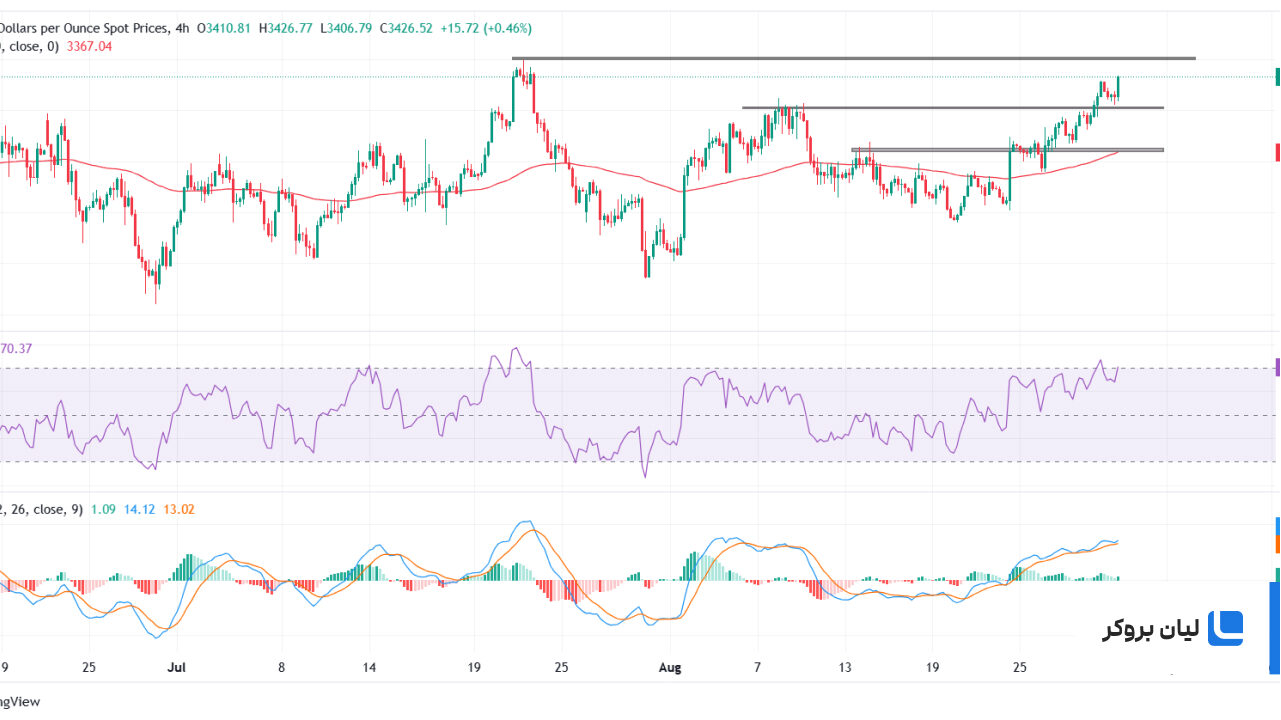Click the 4h interval label in chart title

click(182, 29)
